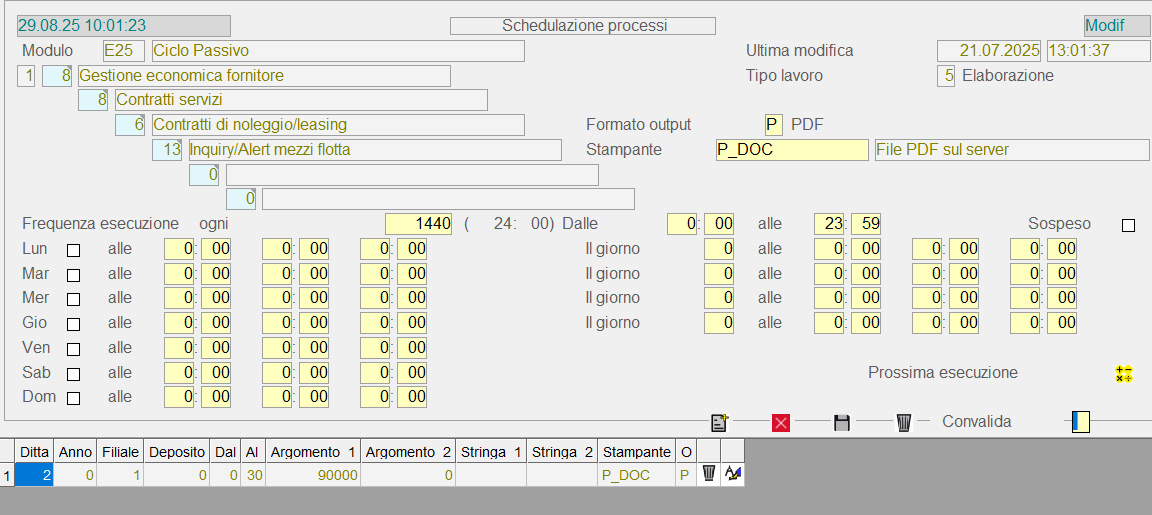
Task: Check the Ven day checkbox
Action: click(x=73, y=349)
